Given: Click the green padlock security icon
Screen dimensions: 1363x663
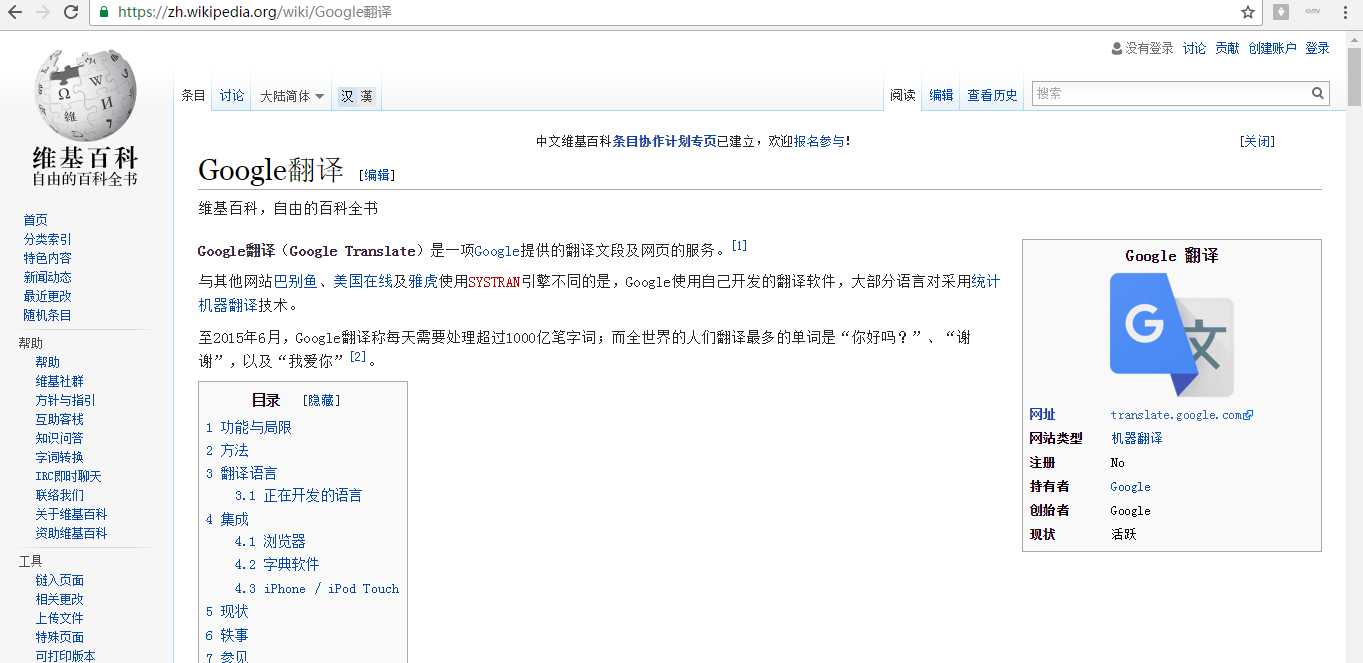Looking at the screenshot, I should point(104,13).
